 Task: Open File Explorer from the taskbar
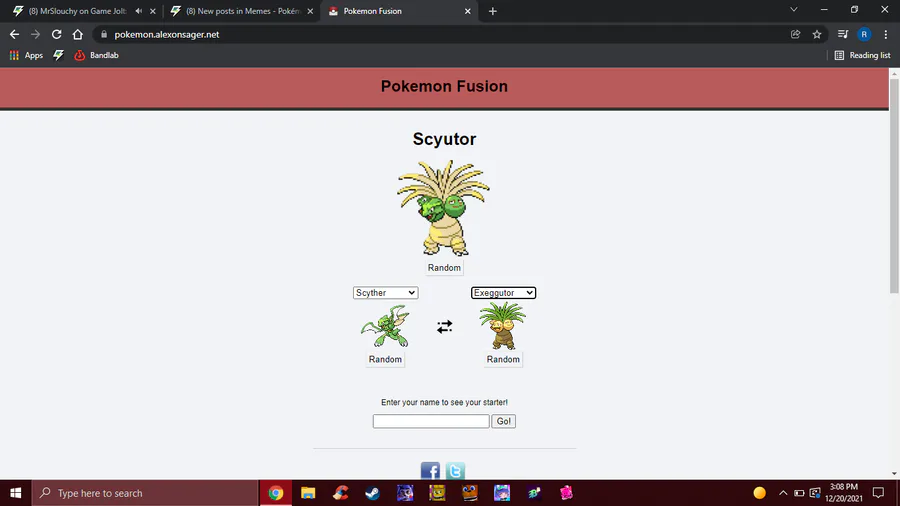click(x=308, y=493)
